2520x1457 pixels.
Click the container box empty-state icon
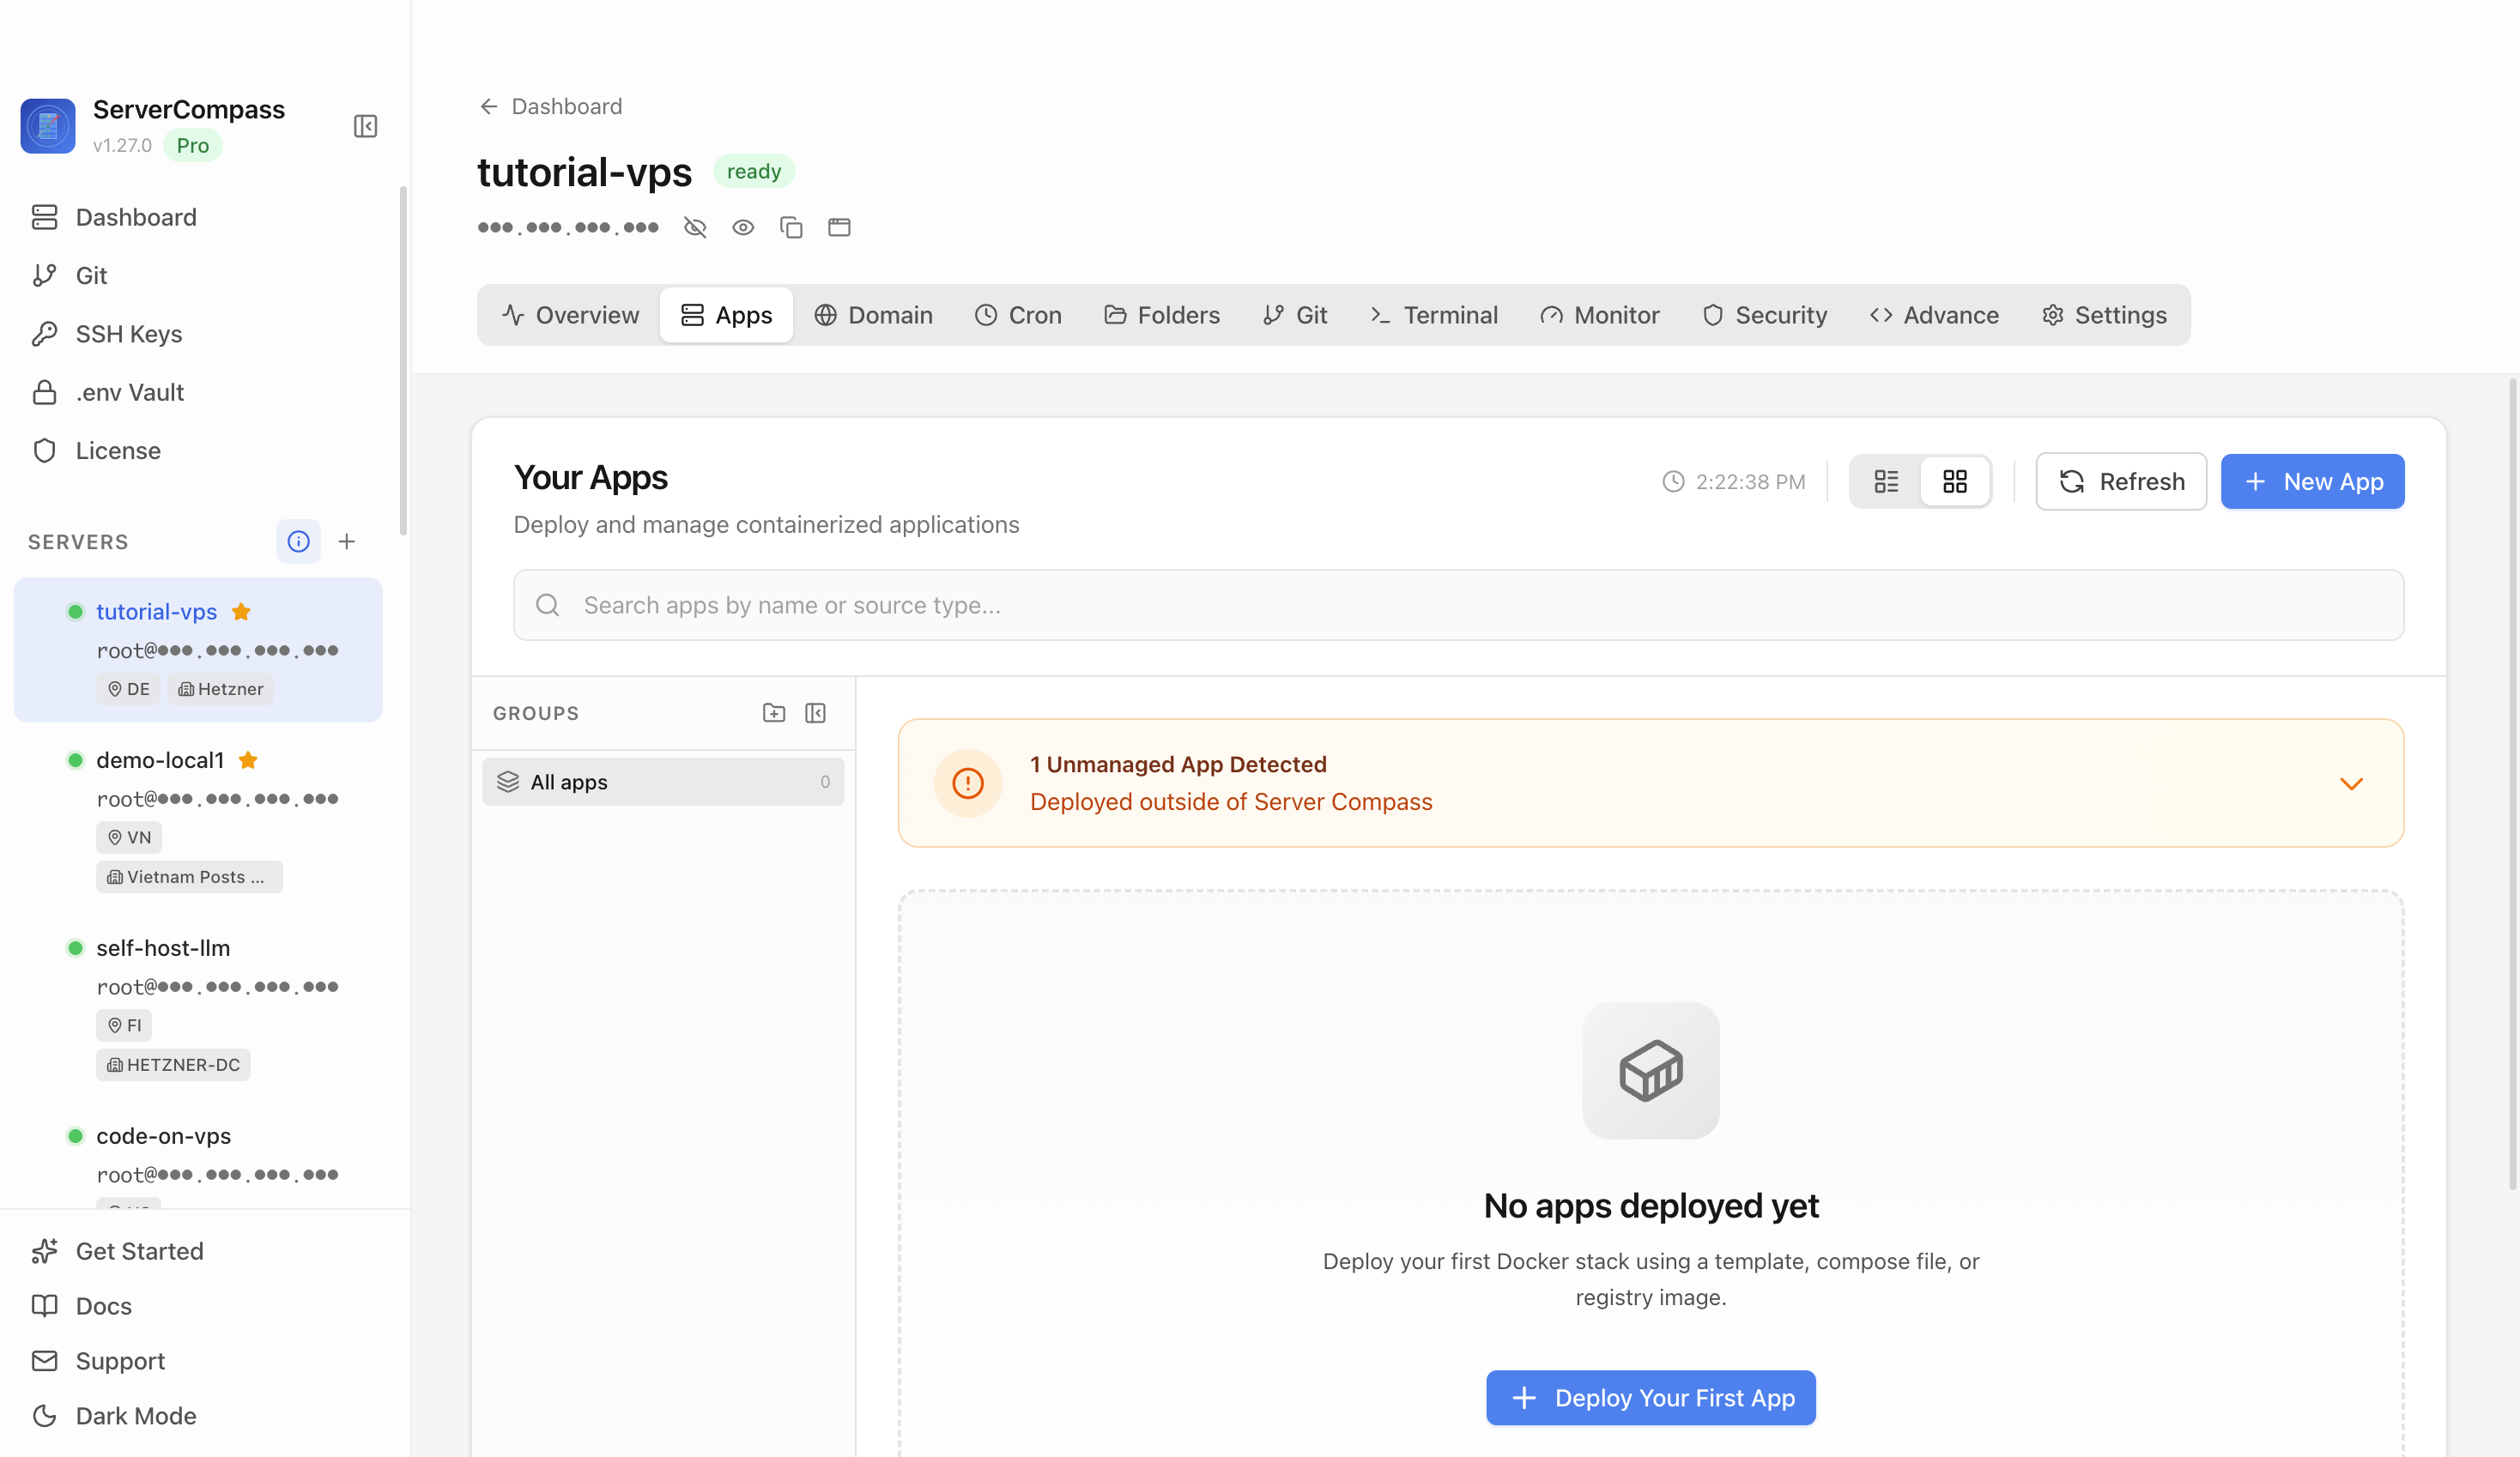[1650, 1070]
